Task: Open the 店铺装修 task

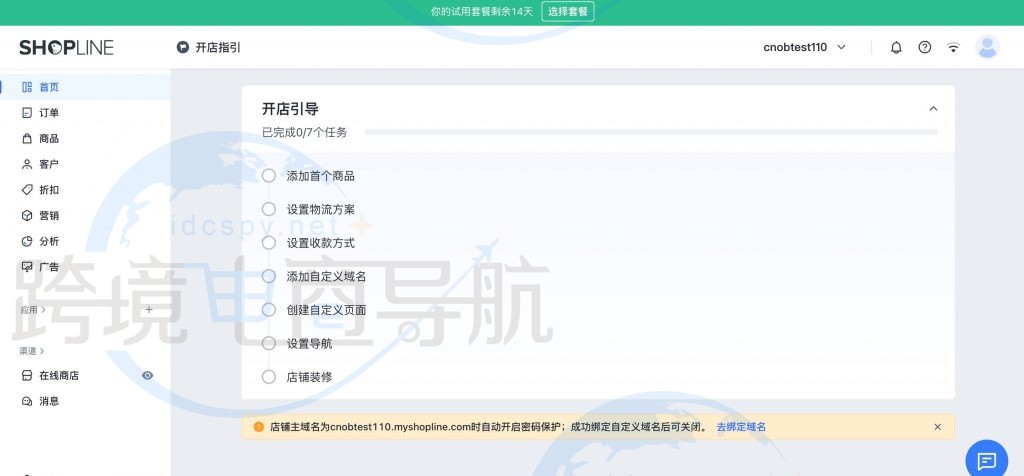Action: [x=310, y=377]
